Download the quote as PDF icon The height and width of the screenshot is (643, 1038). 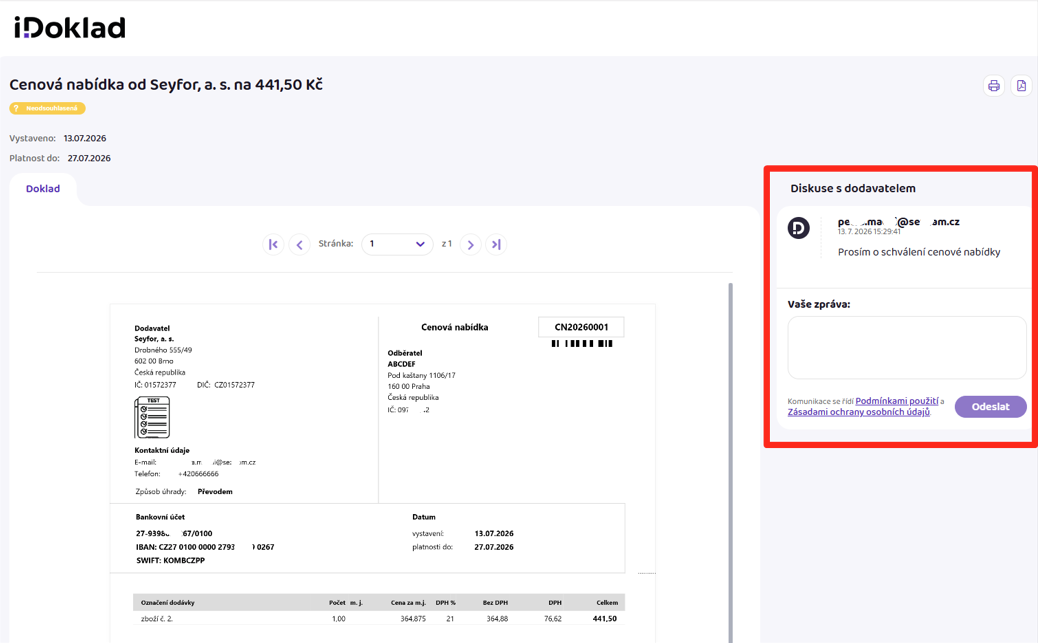pos(1021,86)
